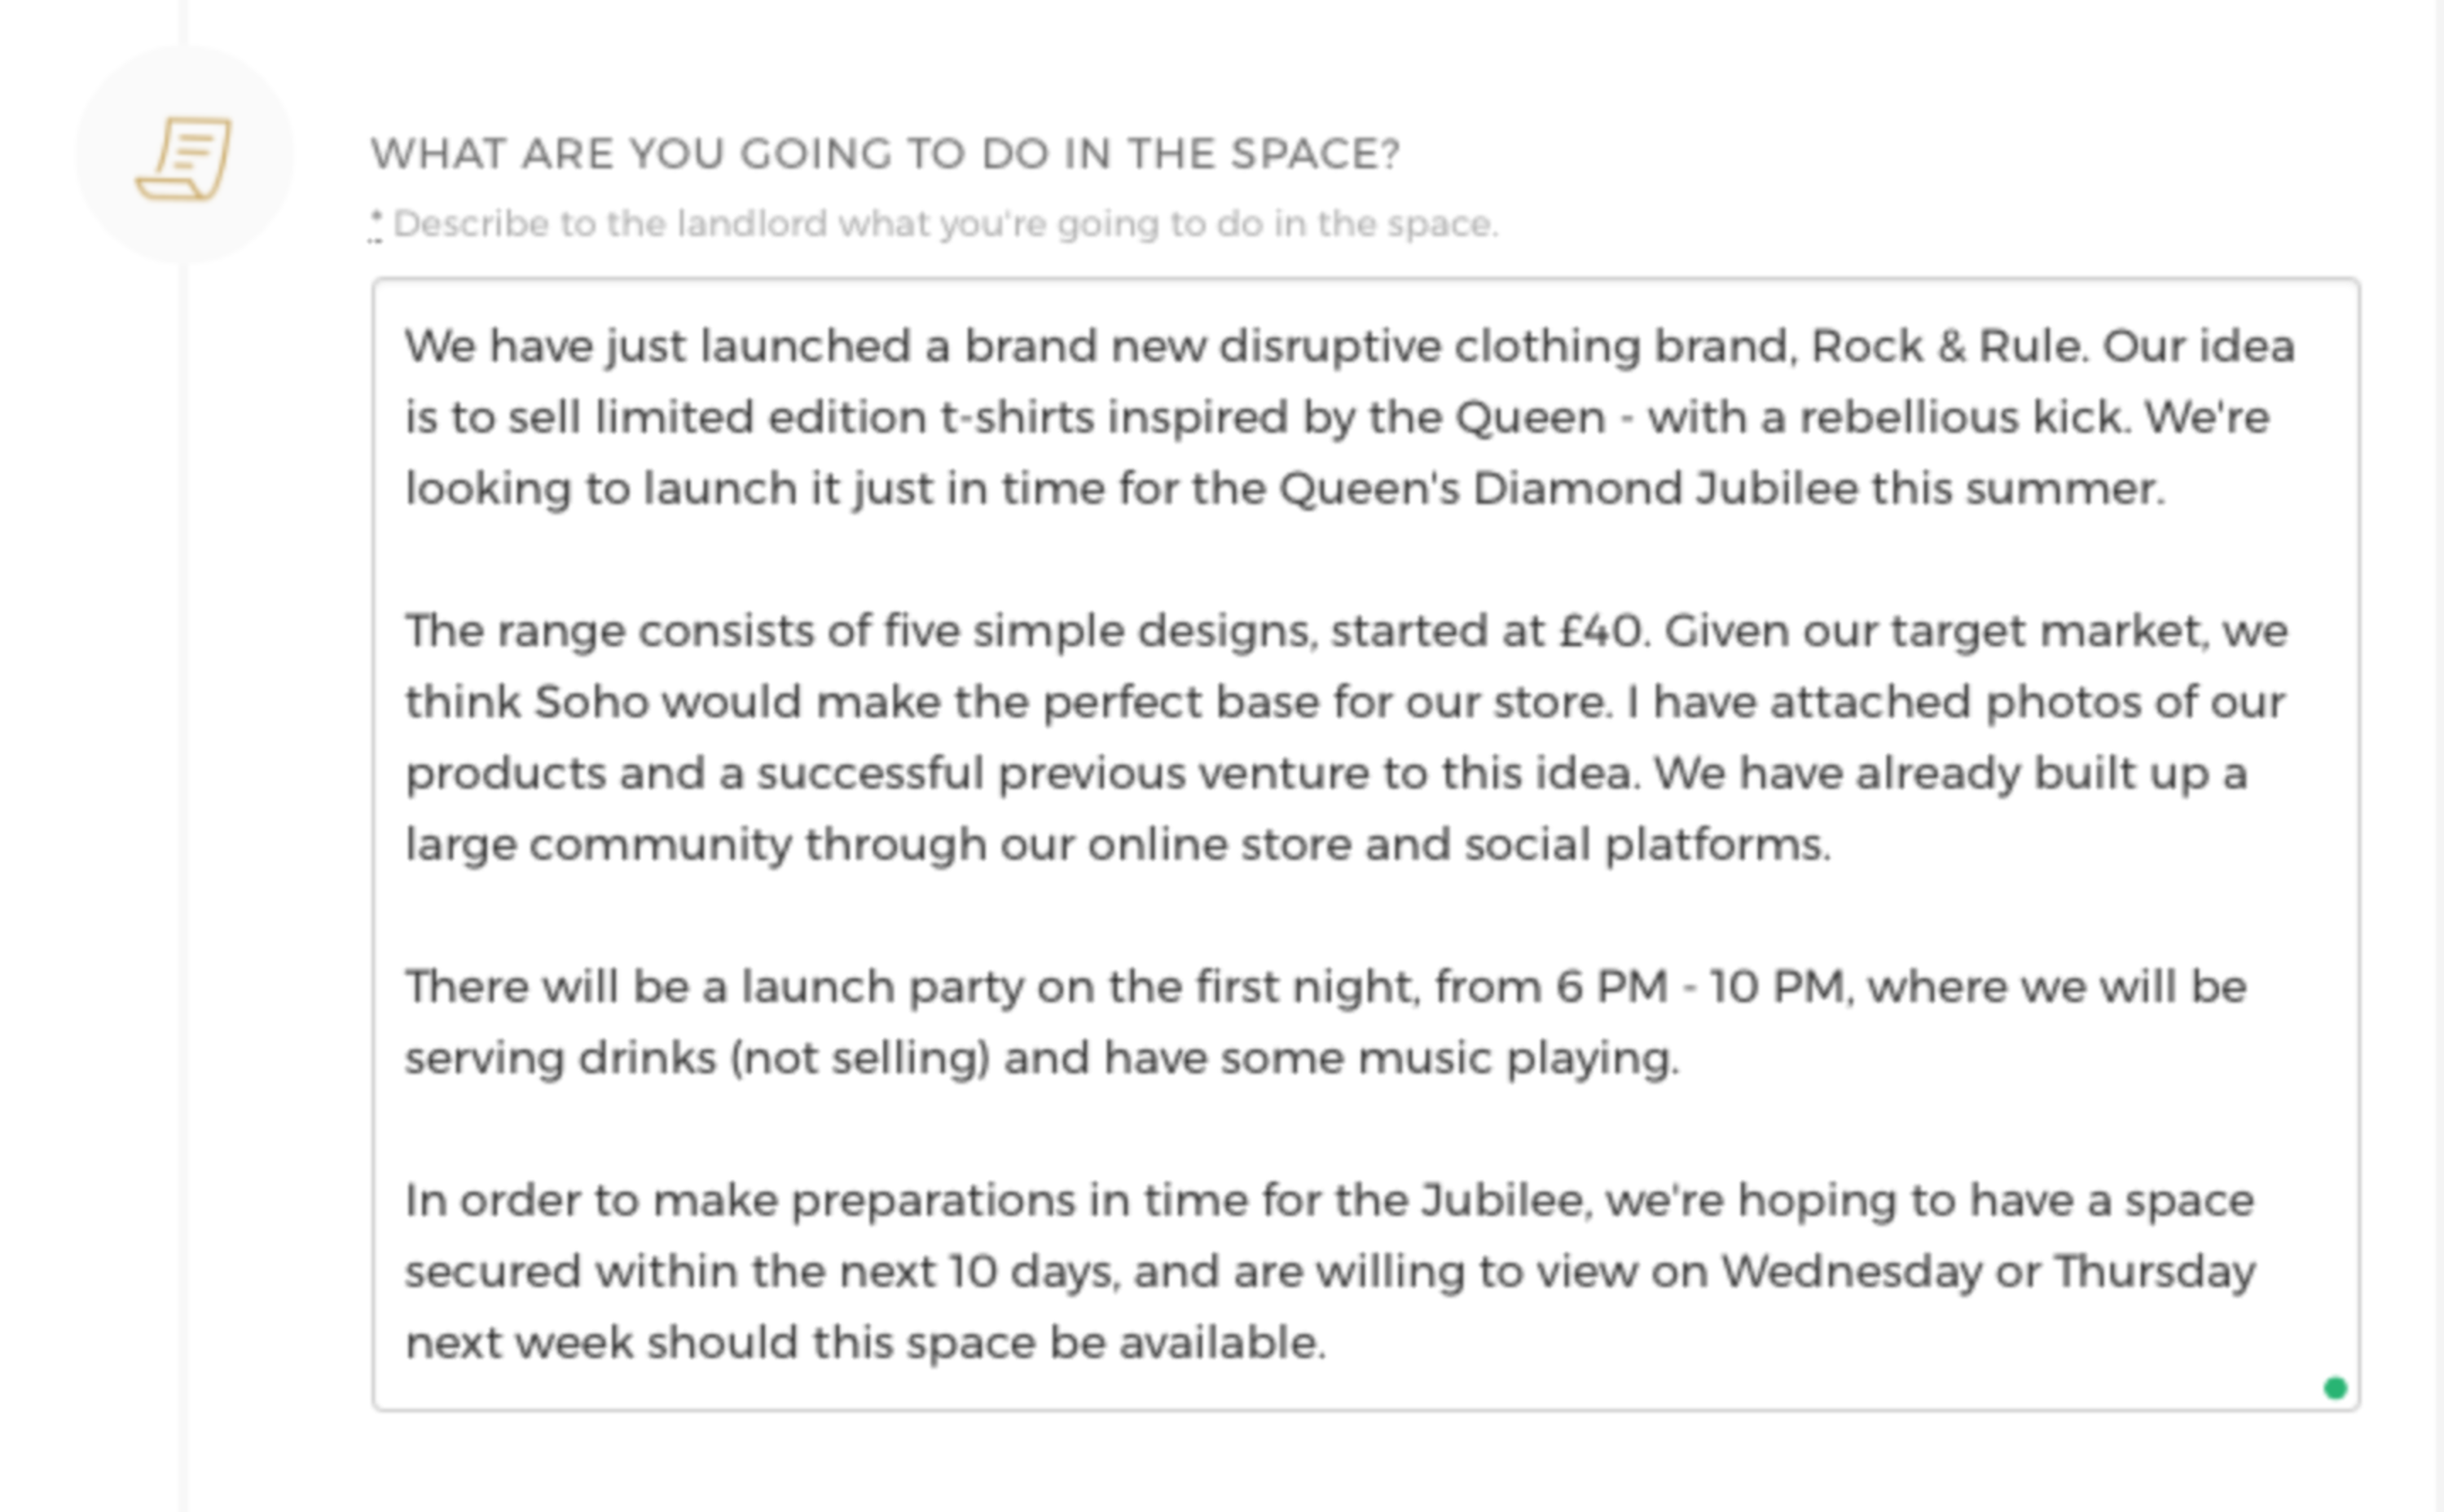The height and width of the screenshot is (1512, 2444).
Task: Click the word 'Wednesday' in last paragraph
Action: point(1851,1272)
